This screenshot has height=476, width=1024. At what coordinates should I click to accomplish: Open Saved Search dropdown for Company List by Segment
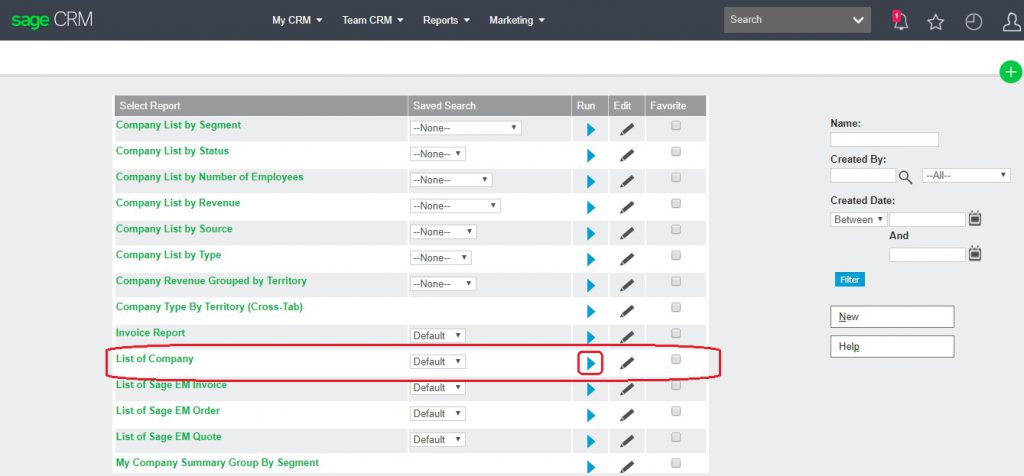(465, 128)
